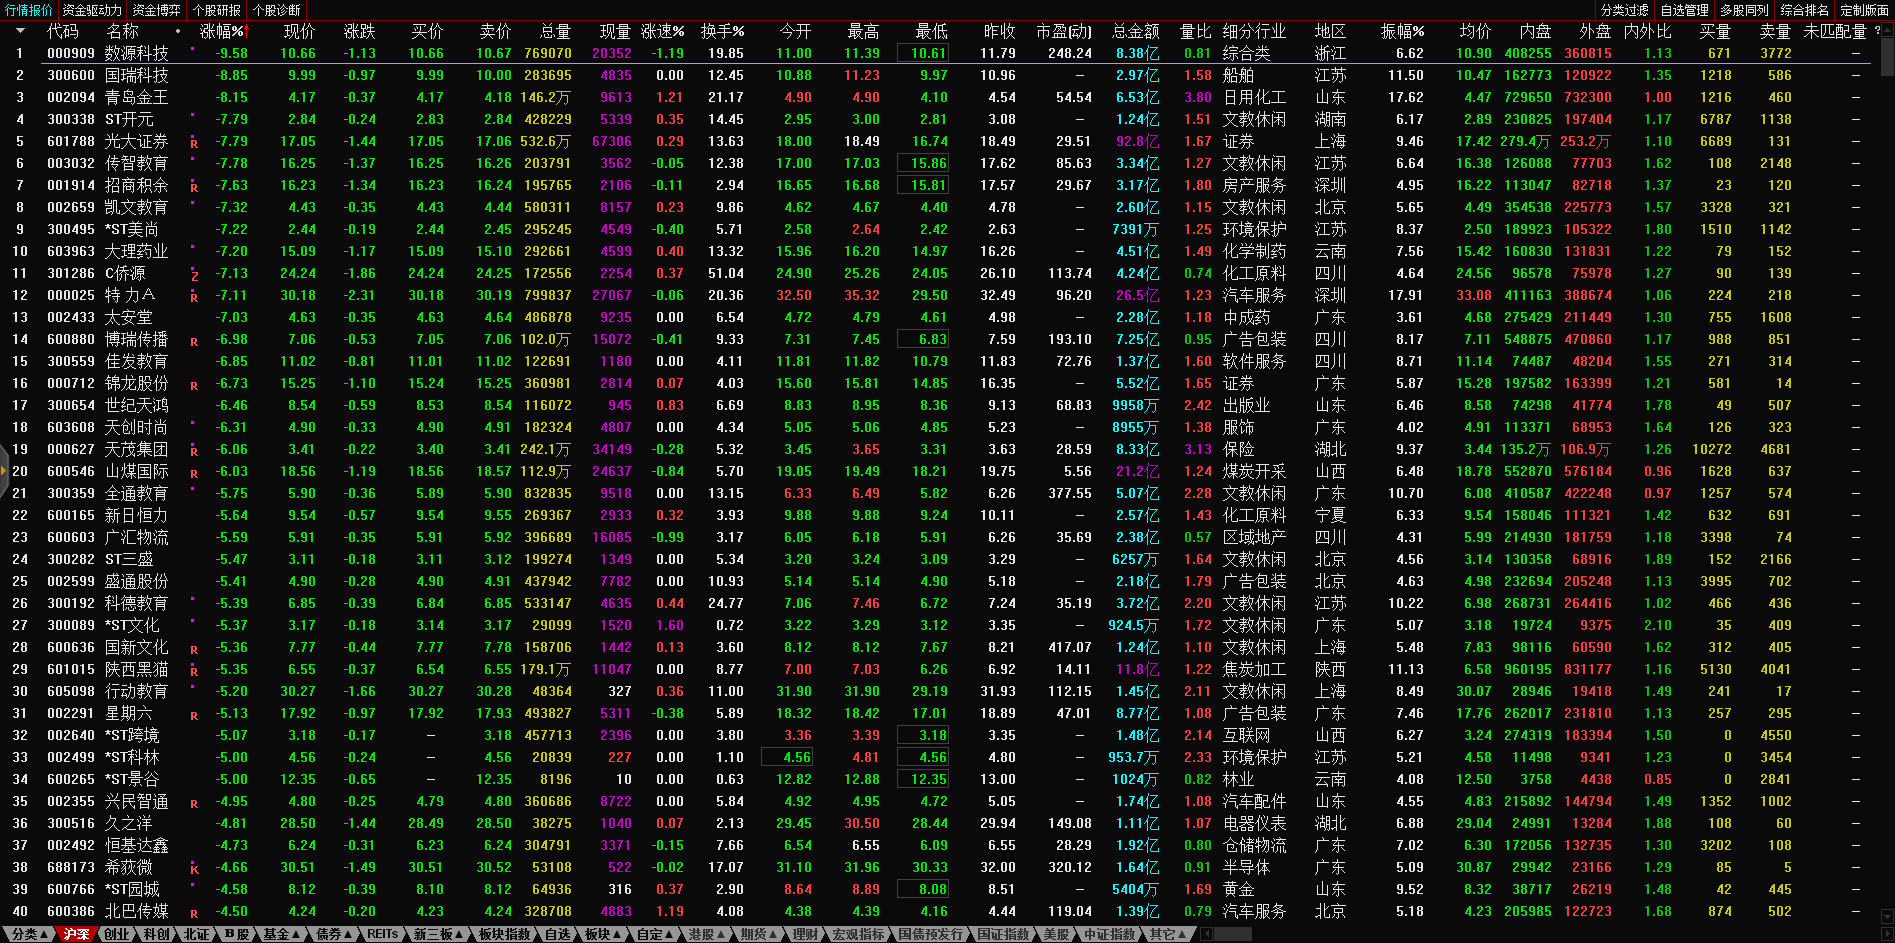
Task: Click the K marker beside 希荻微
Action: pos(194,869)
